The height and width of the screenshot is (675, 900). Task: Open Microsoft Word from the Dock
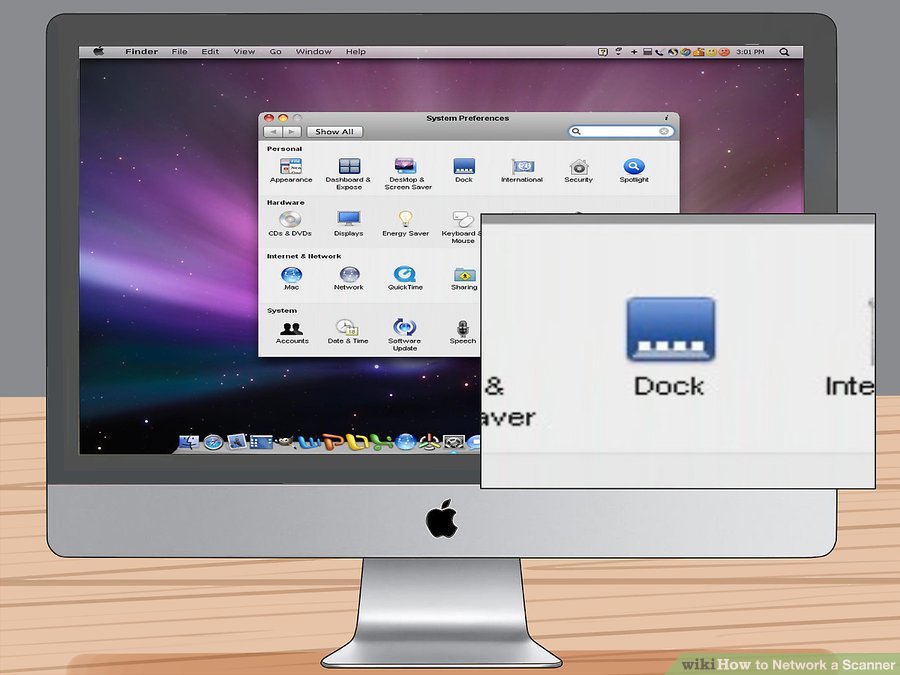[311, 443]
